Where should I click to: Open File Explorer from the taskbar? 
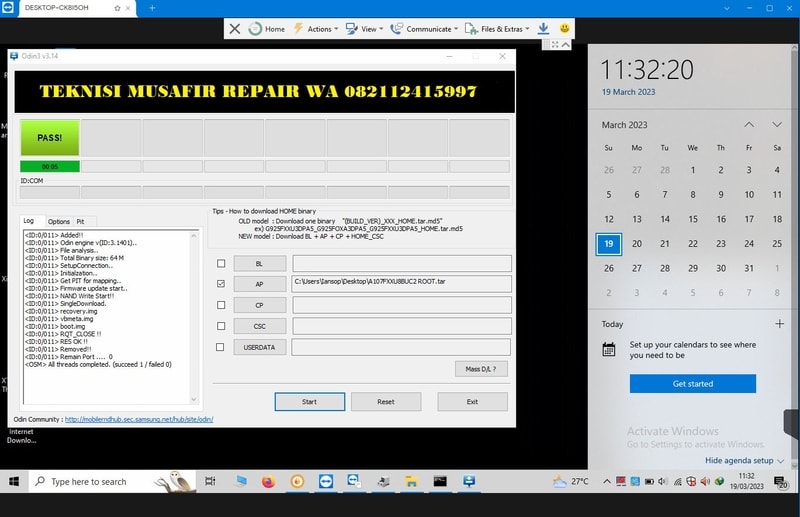click(x=411, y=481)
